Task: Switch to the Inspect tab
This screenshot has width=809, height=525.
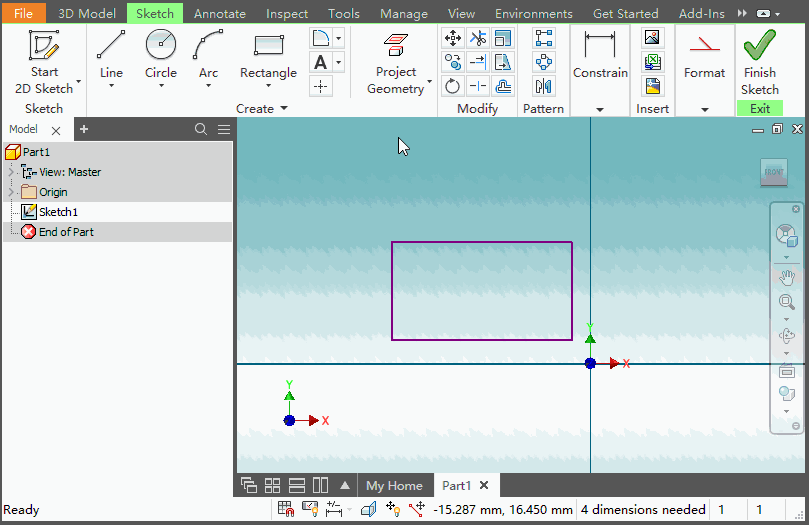Action: click(x=287, y=13)
